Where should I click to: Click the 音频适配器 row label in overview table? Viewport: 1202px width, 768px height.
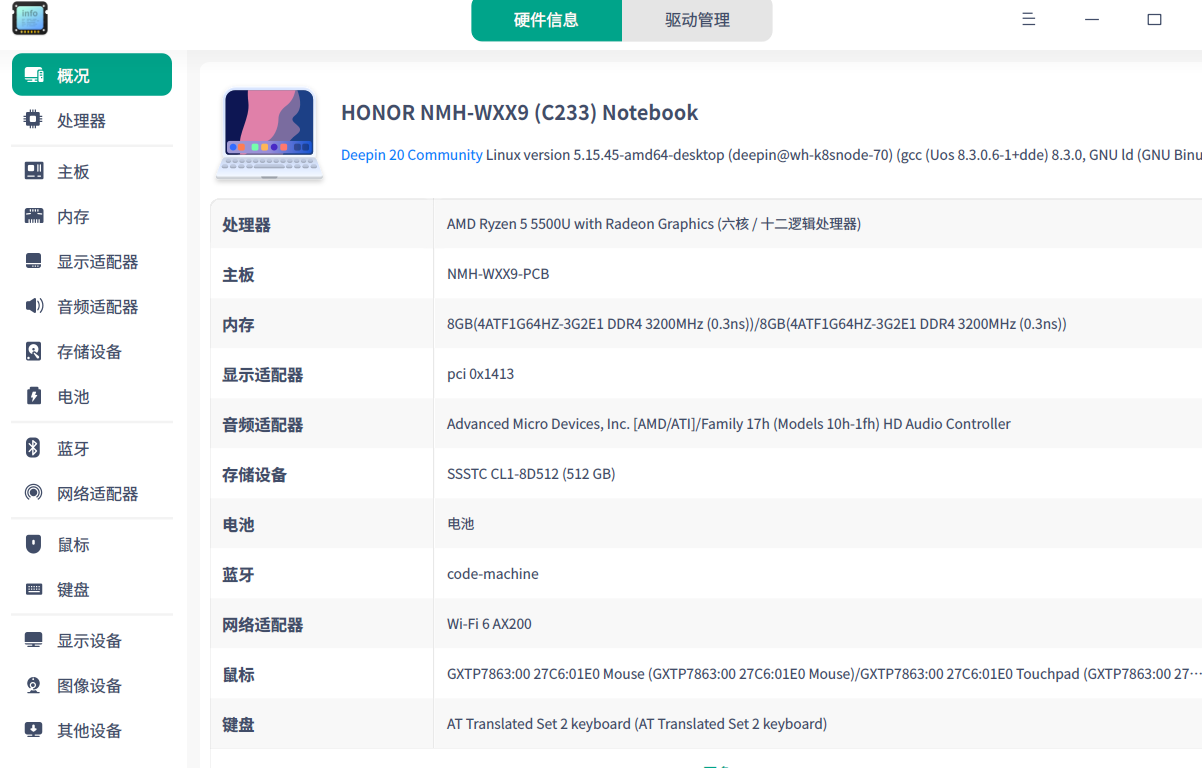[262, 425]
